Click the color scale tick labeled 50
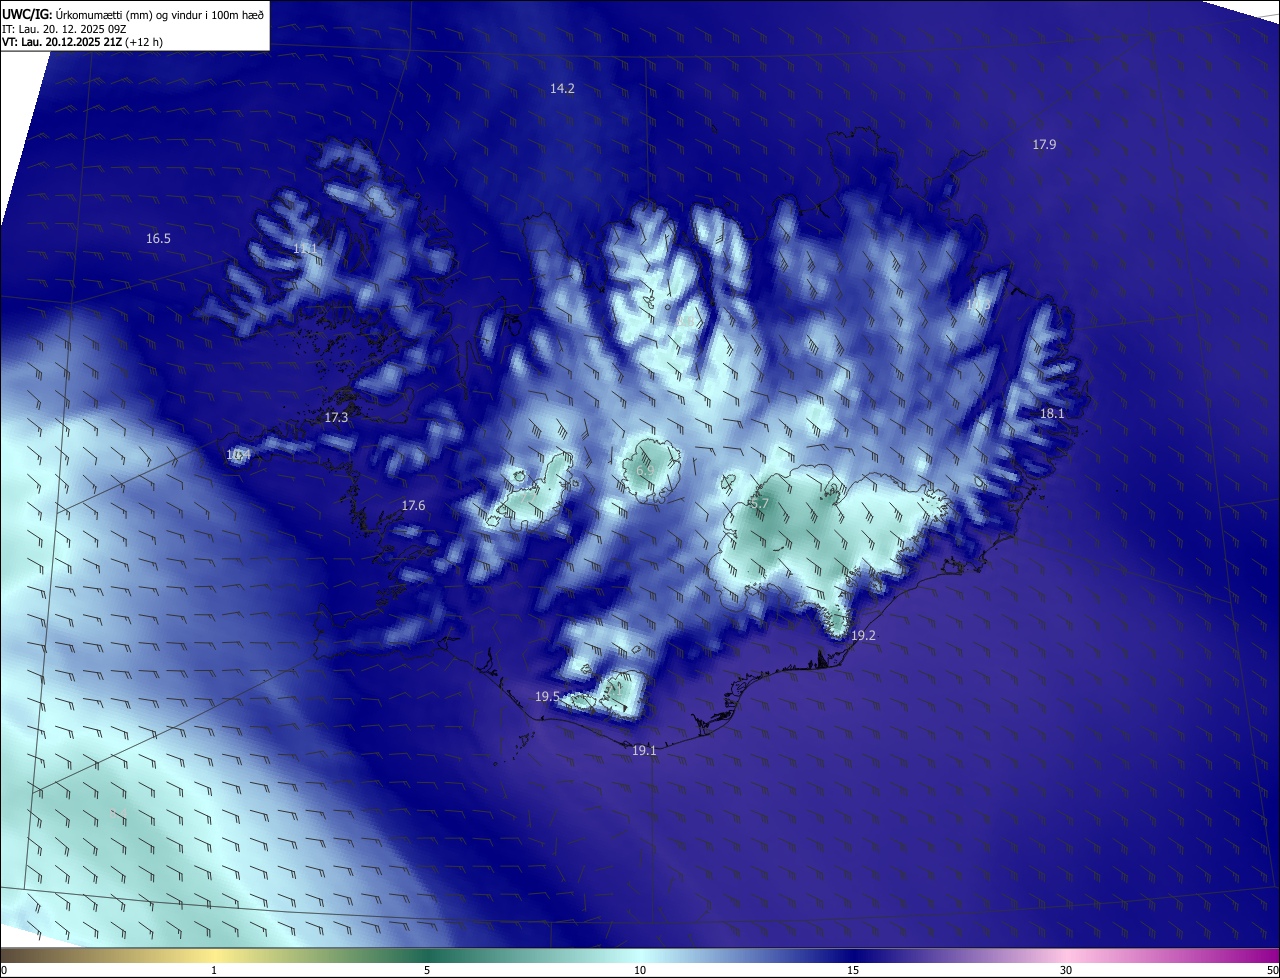The height and width of the screenshot is (978, 1280). [x=1271, y=970]
